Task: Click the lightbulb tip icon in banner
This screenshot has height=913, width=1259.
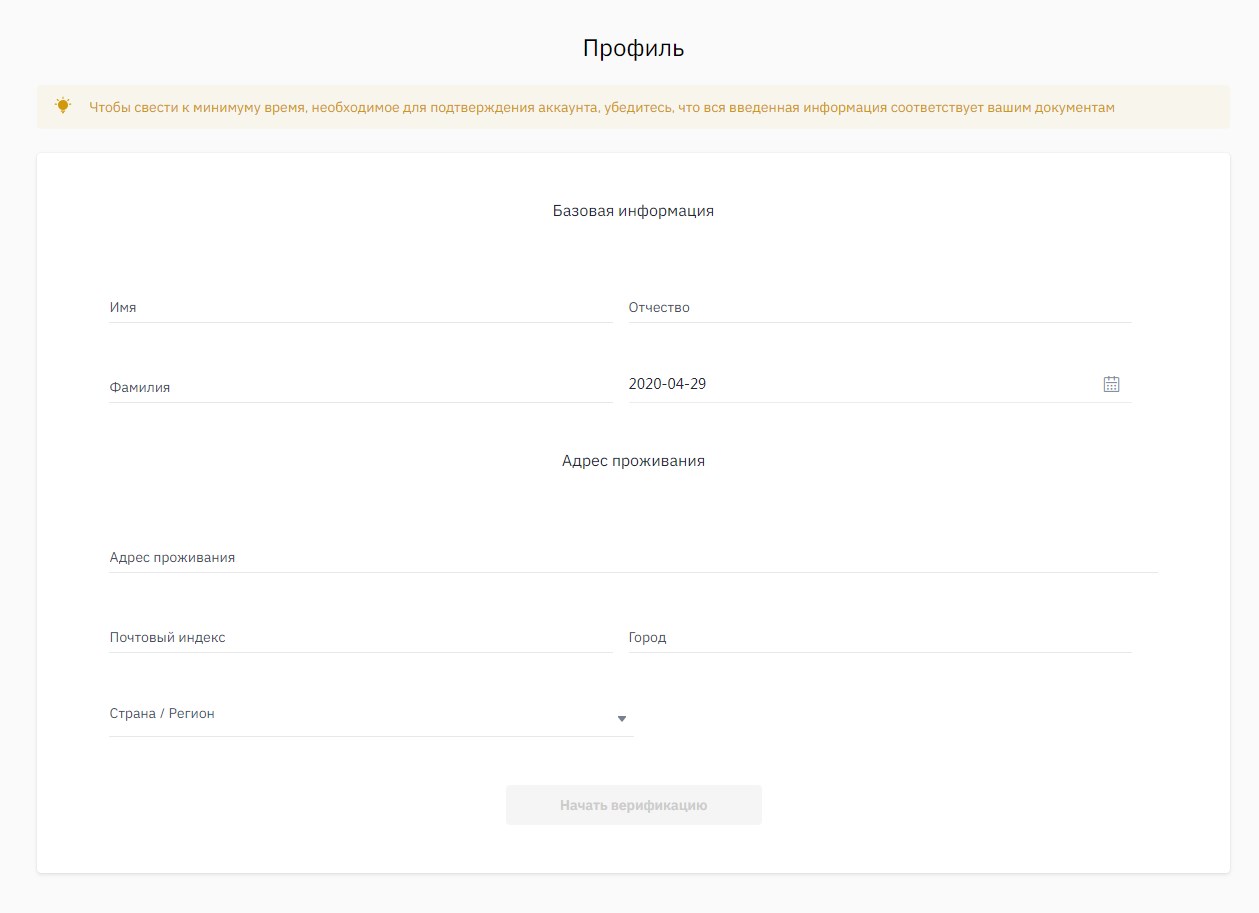Action: (63, 106)
